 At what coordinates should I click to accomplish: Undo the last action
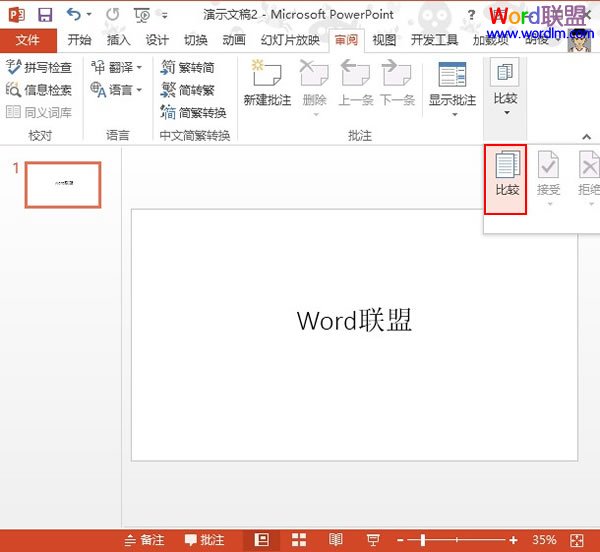pyautogui.click(x=73, y=15)
